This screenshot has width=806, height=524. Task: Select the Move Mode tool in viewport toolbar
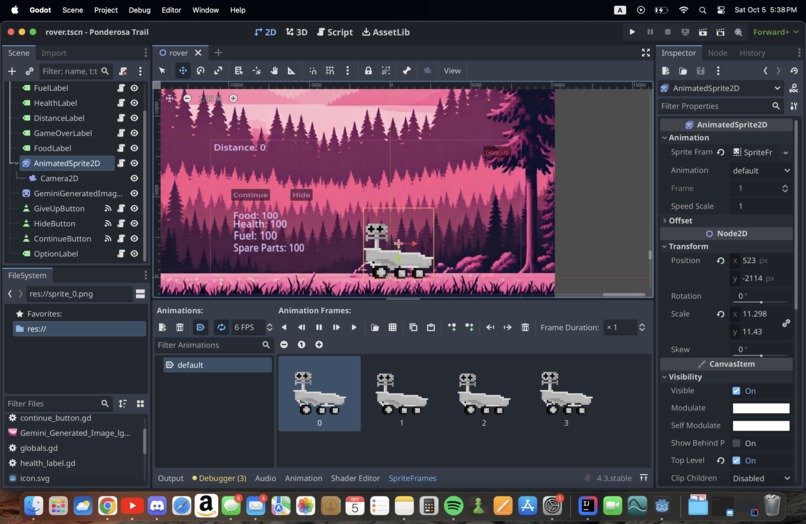pyautogui.click(x=183, y=71)
